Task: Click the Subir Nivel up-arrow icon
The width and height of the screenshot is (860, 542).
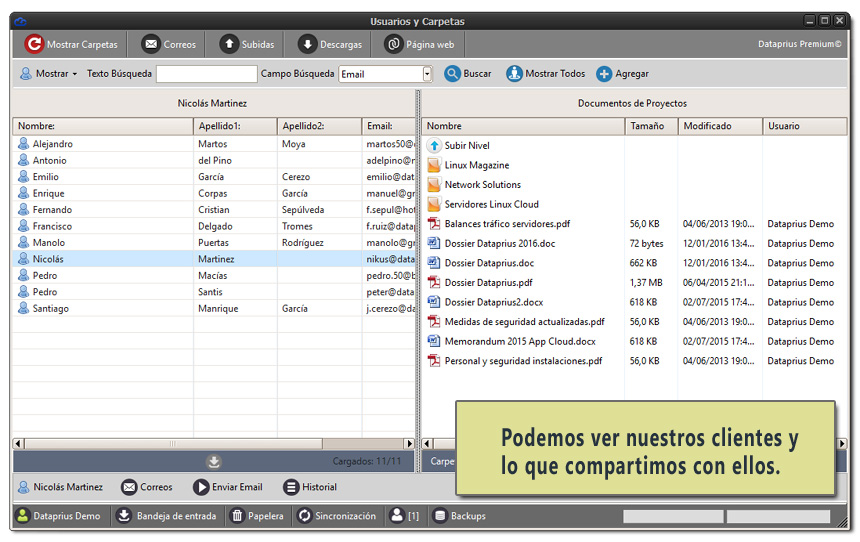Action: (434, 145)
